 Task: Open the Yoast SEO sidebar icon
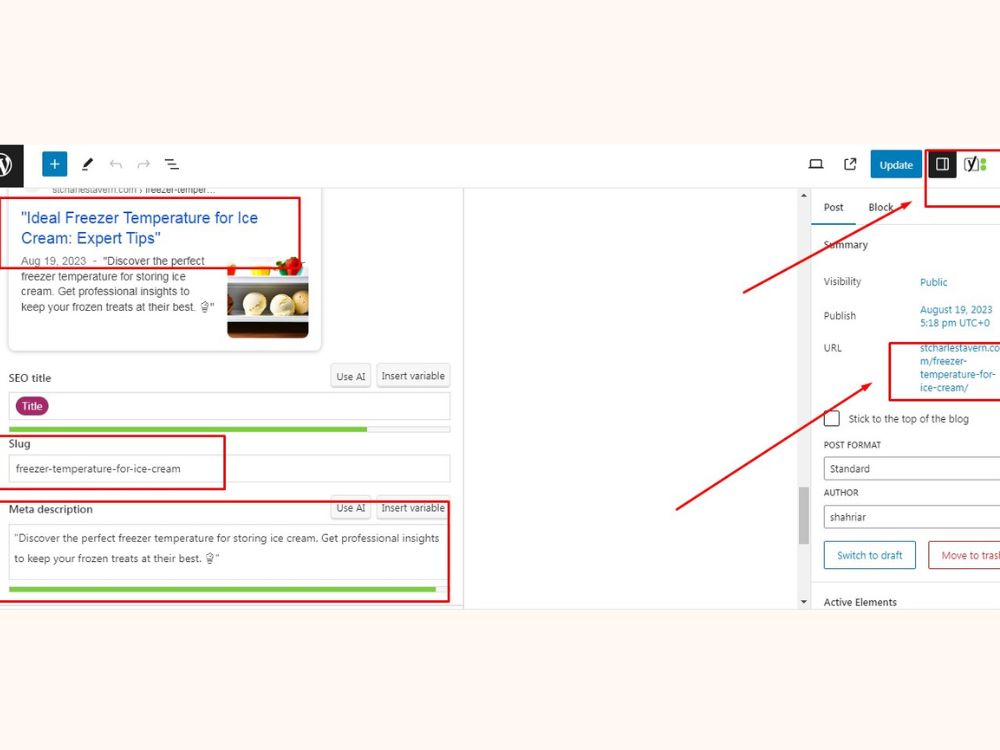[x=975, y=165]
